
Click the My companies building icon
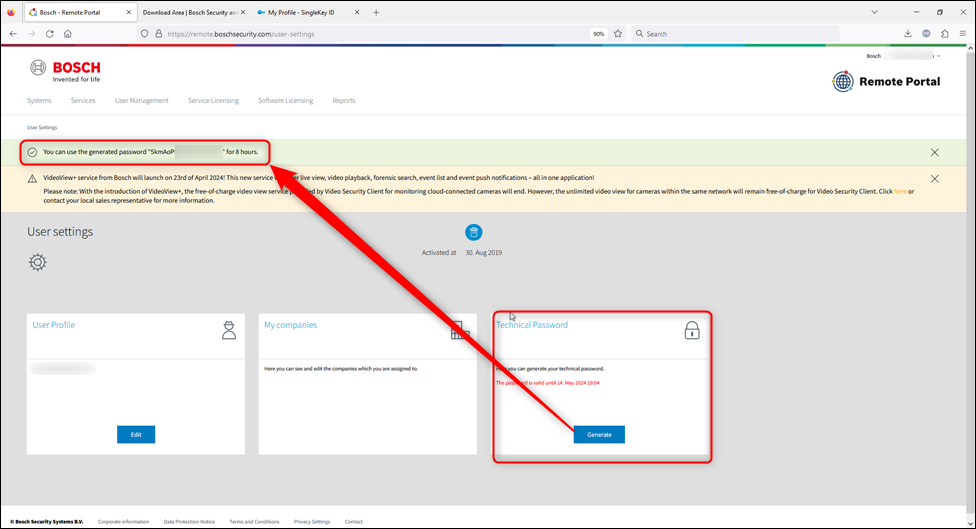(x=460, y=330)
